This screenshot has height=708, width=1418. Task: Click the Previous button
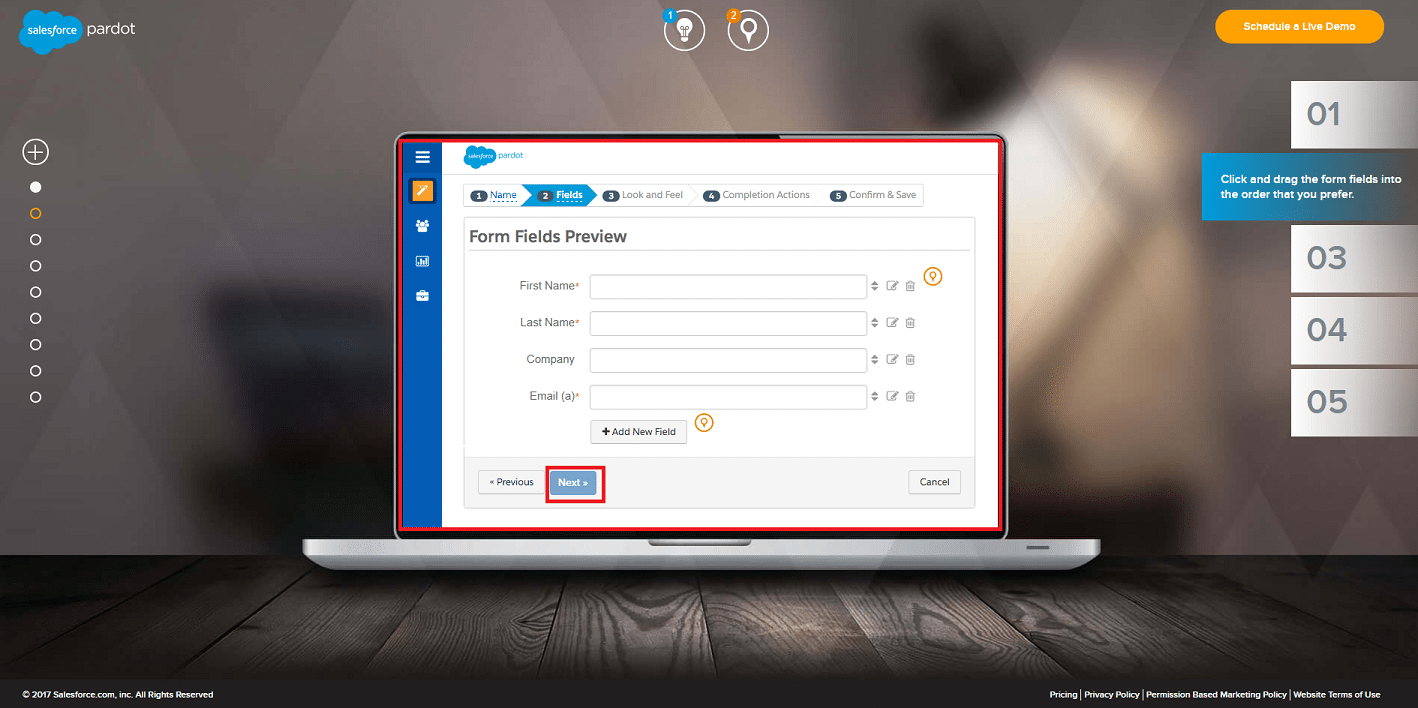point(511,482)
